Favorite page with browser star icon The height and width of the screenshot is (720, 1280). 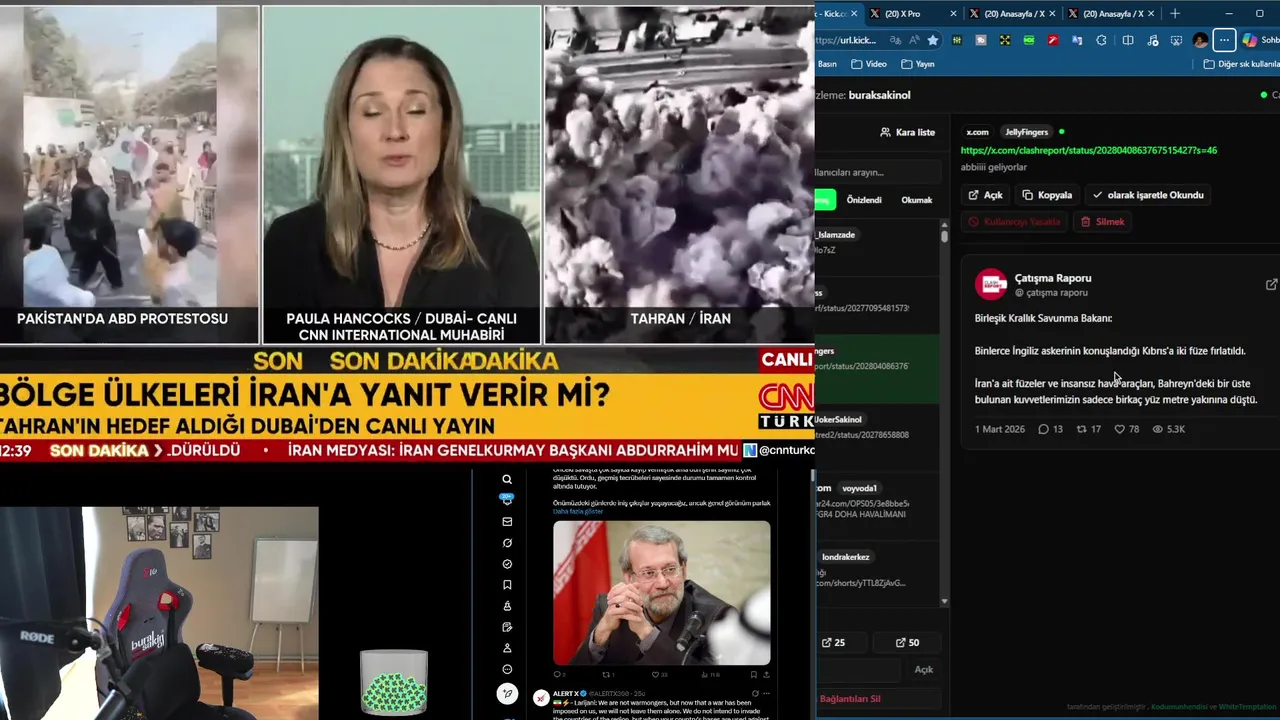(x=933, y=40)
